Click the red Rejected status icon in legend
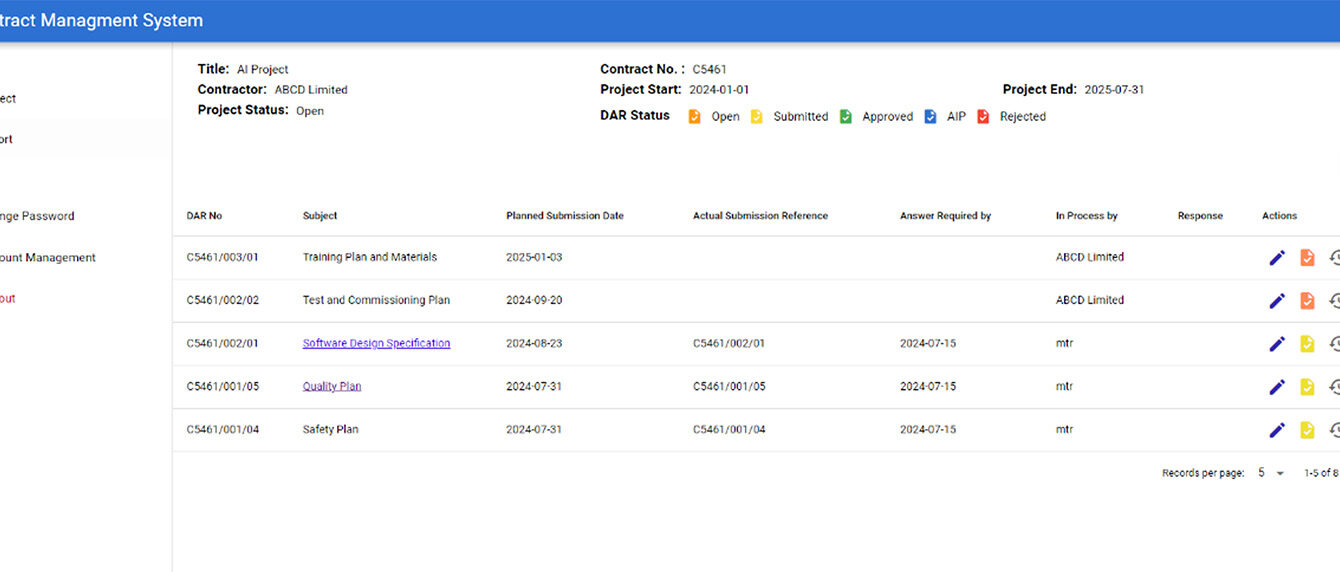Screen dimensions: 1340x572 click(x=983, y=117)
